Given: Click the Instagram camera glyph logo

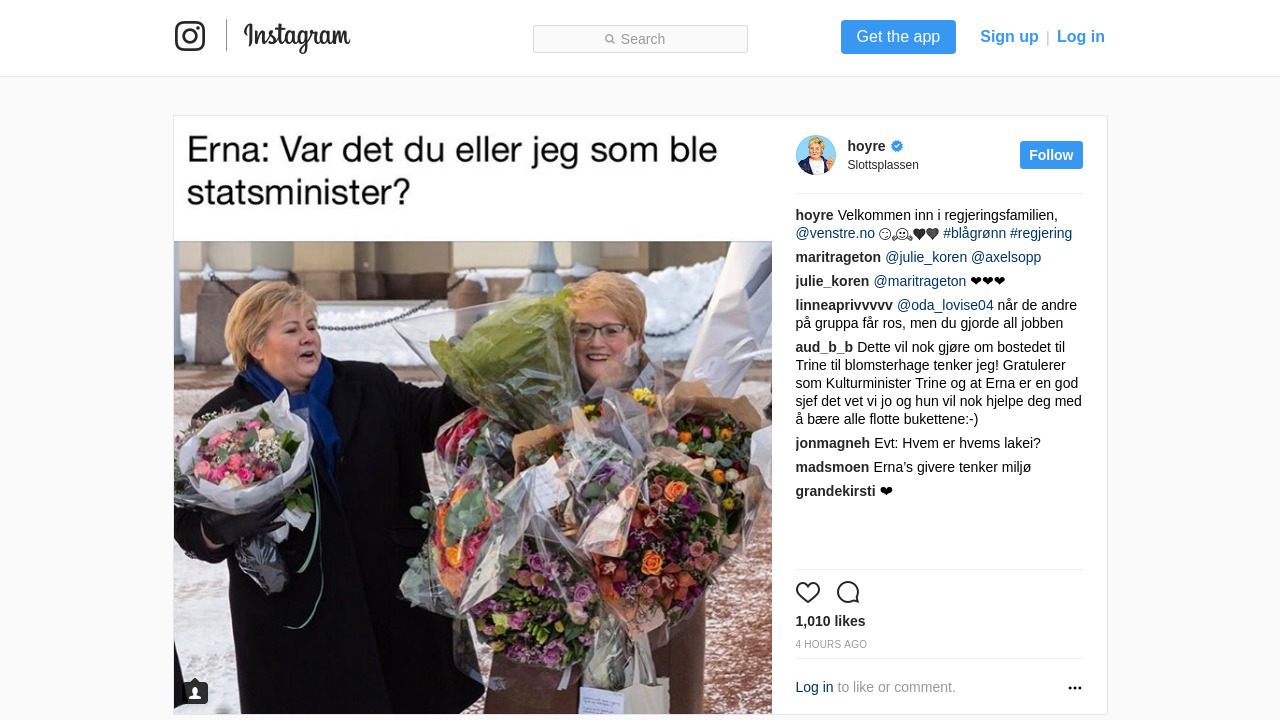Looking at the screenshot, I should pyautogui.click(x=190, y=36).
